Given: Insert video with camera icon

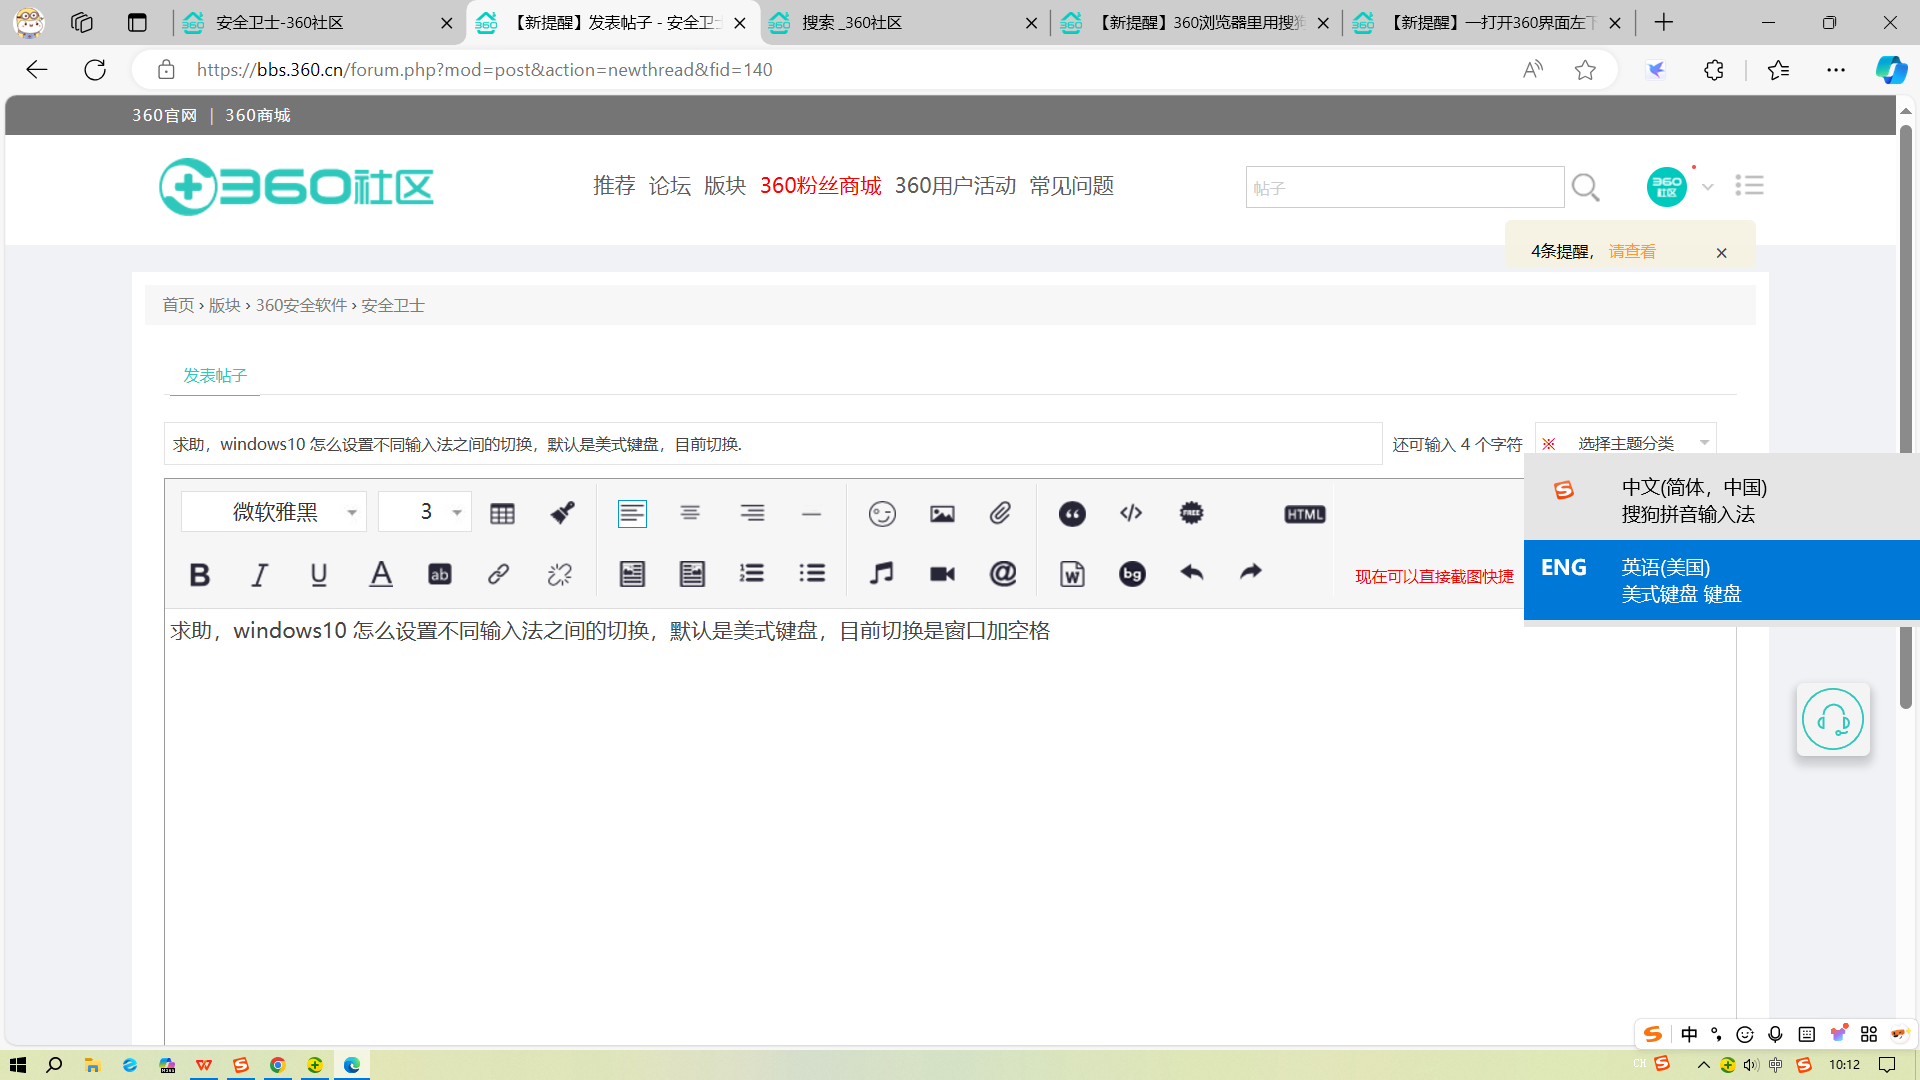Looking at the screenshot, I should pos(942,574).
